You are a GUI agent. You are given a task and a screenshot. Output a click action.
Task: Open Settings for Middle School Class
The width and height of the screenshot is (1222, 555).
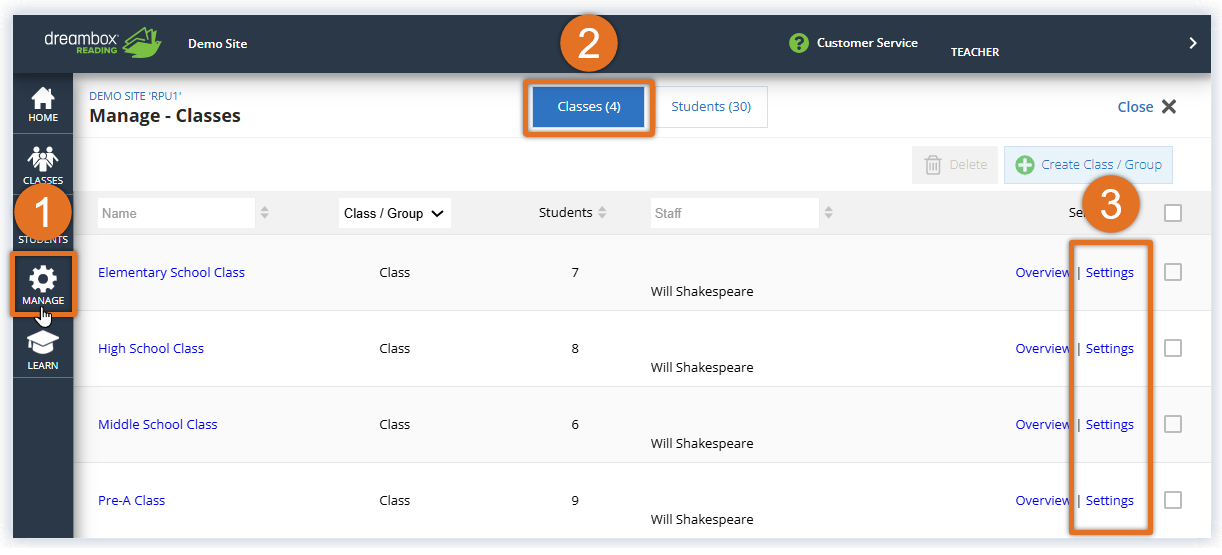[x=1109, y=424]
